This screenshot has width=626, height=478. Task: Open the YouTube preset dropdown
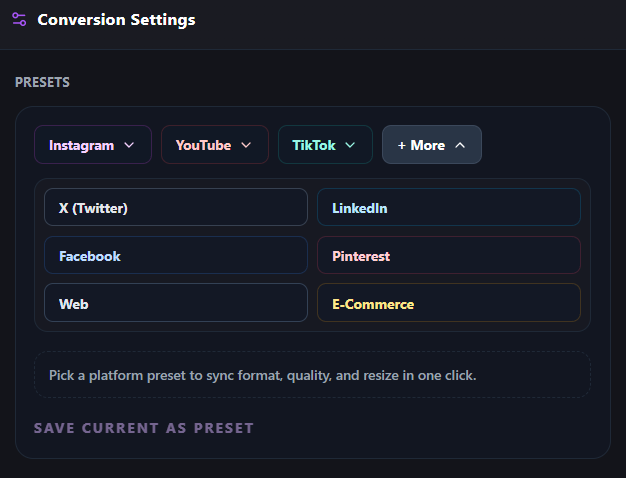215,145
